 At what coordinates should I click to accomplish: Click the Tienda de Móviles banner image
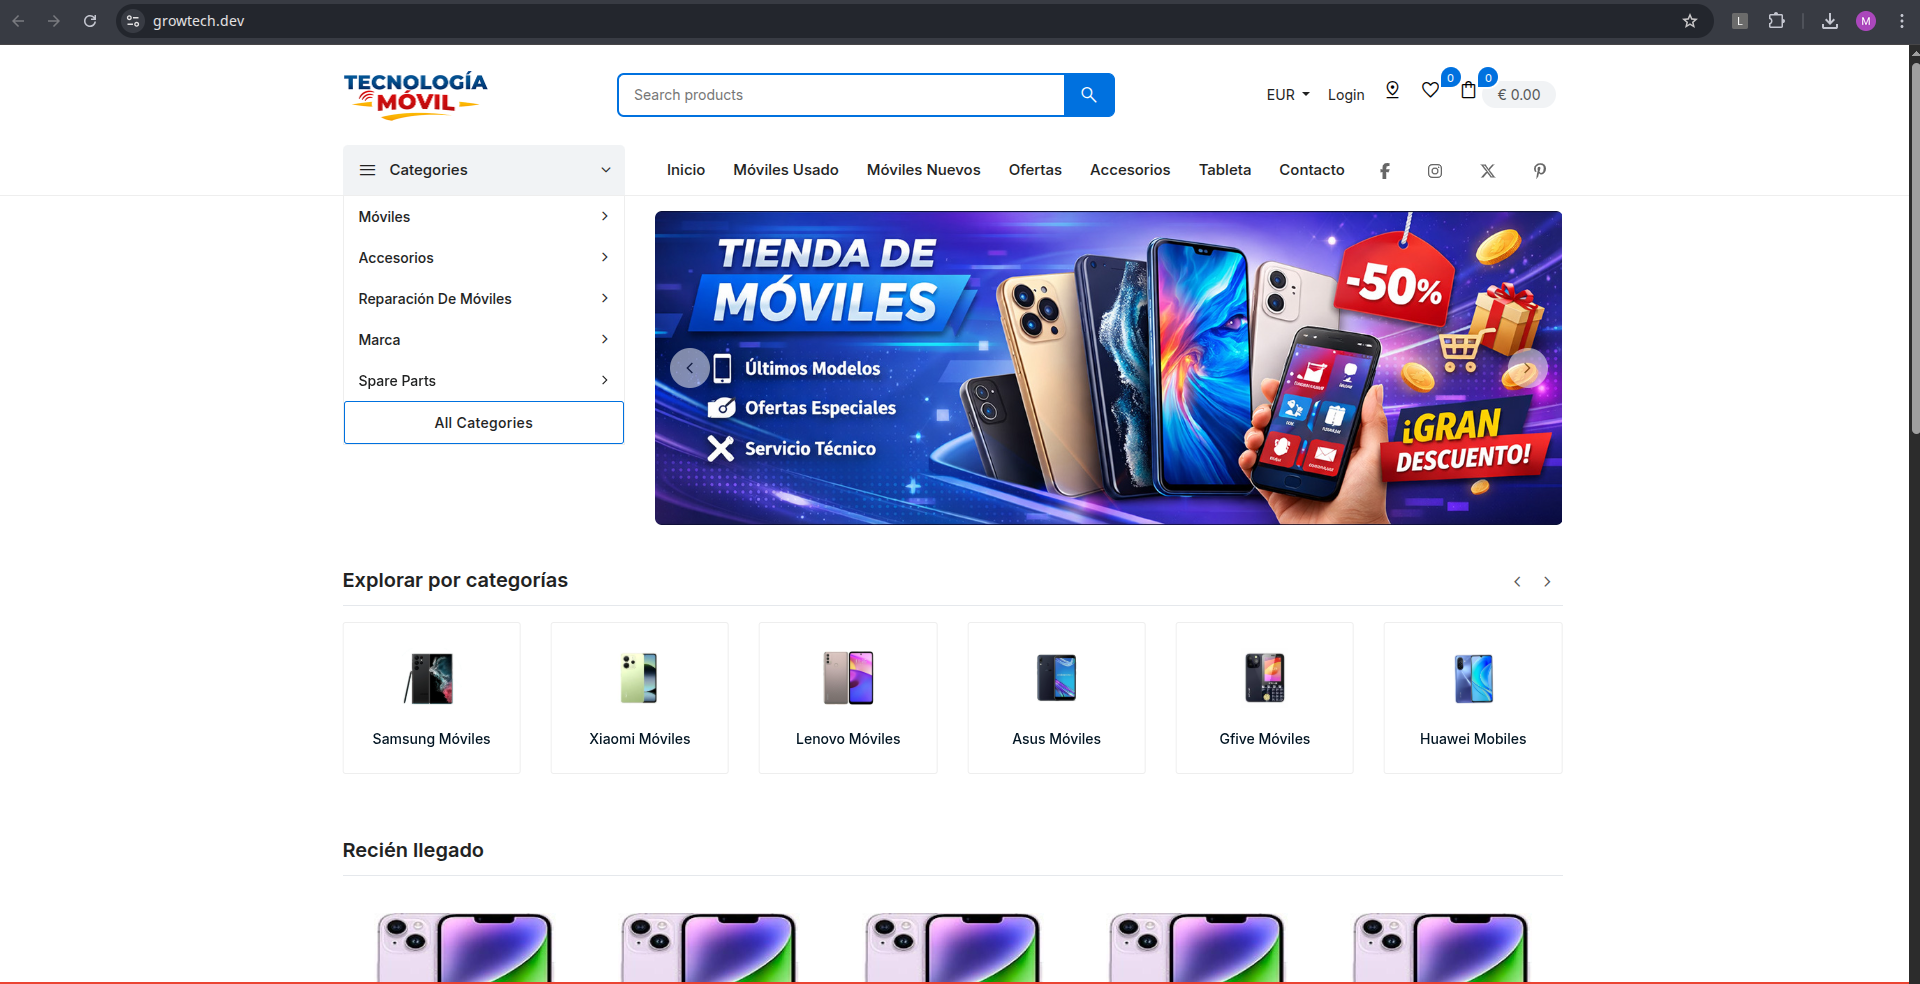pyautogui.click(x=1108, y=368)
